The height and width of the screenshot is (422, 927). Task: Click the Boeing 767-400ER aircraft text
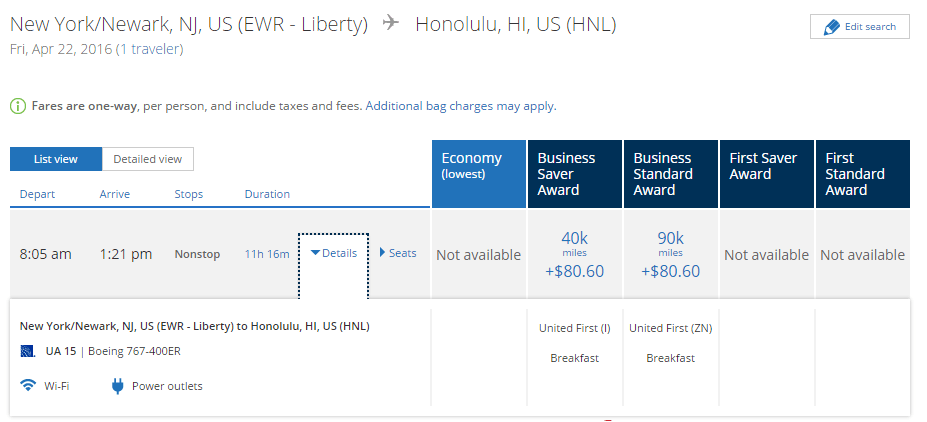(x=134, y=351)
